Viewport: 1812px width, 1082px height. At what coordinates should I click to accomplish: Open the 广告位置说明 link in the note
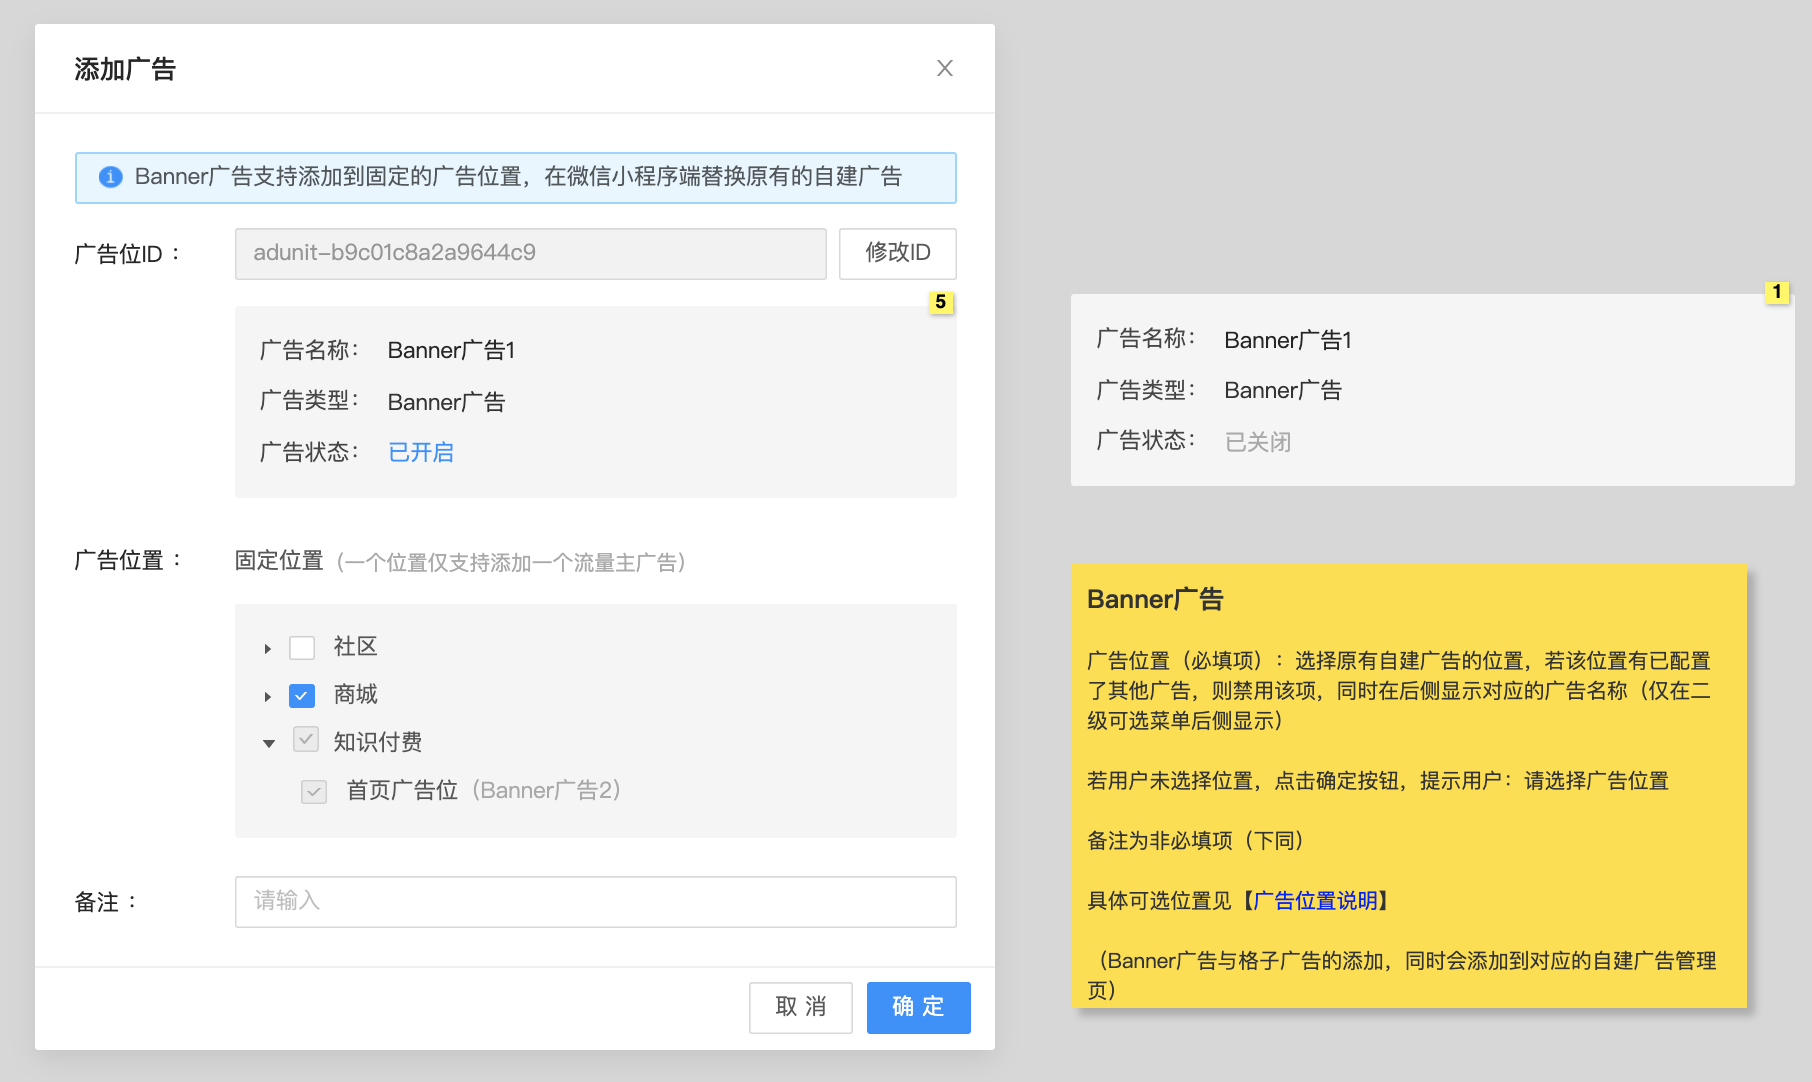[1315, 901]
